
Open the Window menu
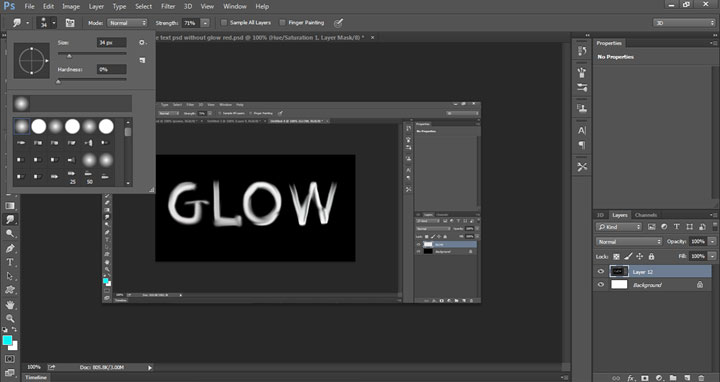coord(235,6)
